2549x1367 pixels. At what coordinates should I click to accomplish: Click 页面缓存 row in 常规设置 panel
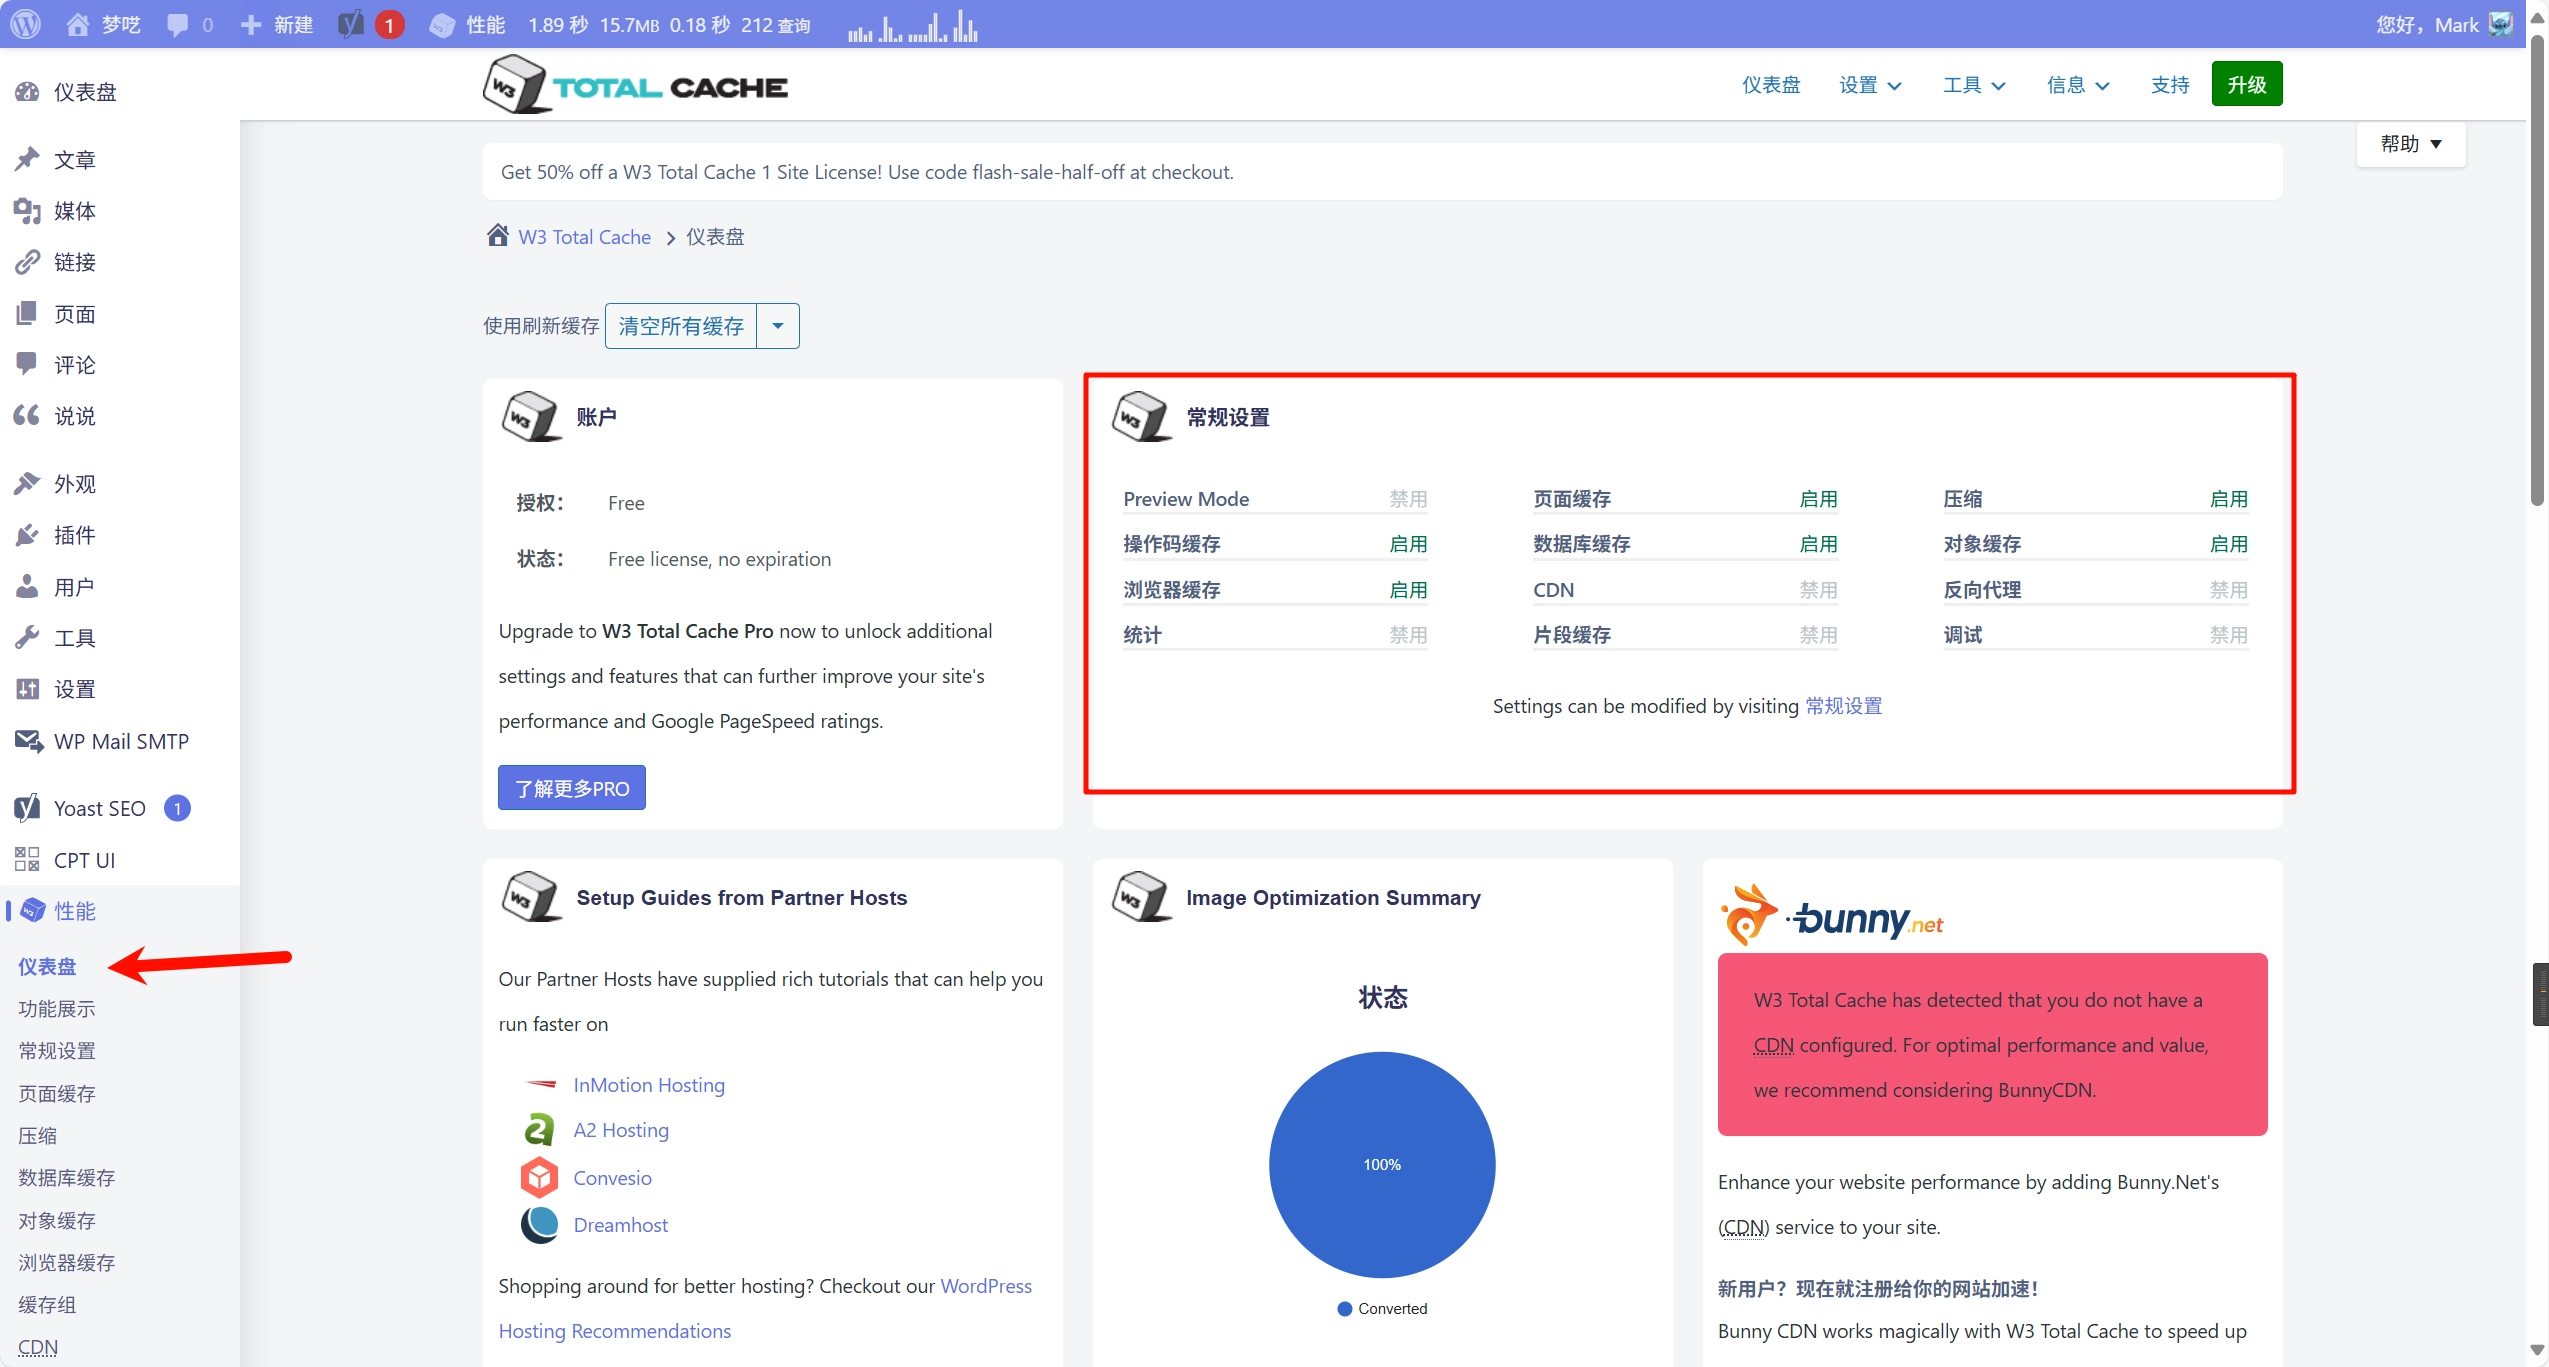[1685, 499]
